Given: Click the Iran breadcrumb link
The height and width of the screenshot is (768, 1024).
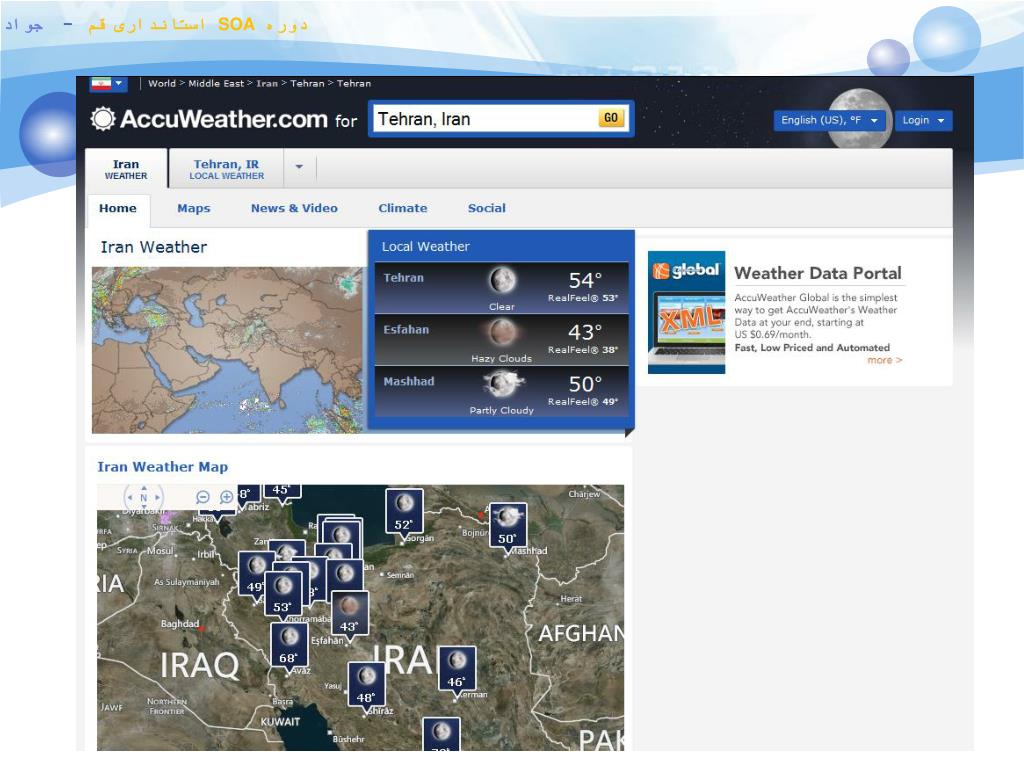Looking at the screenshot, I should (266, 84).
